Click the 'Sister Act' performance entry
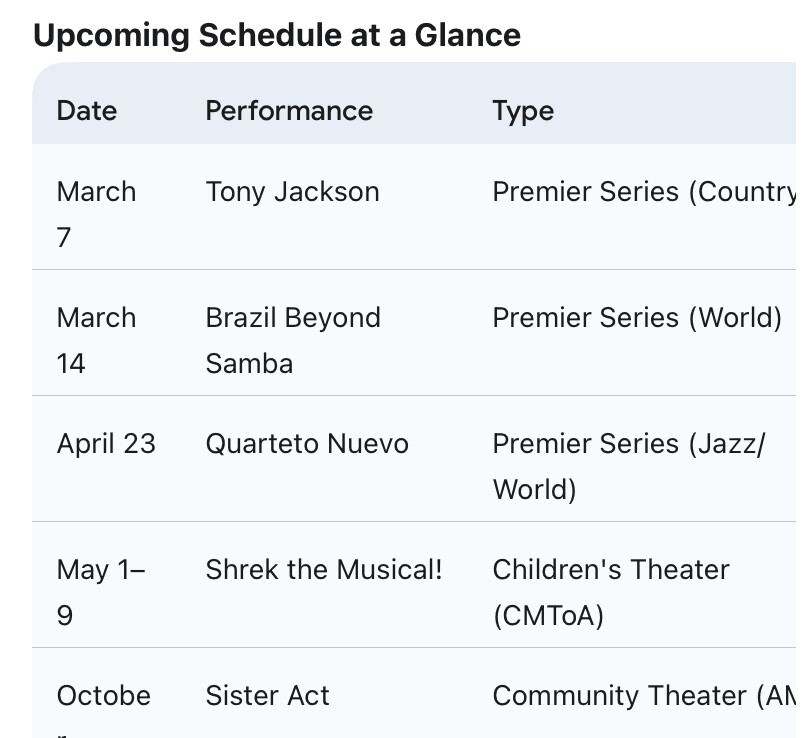 point(267,695)
